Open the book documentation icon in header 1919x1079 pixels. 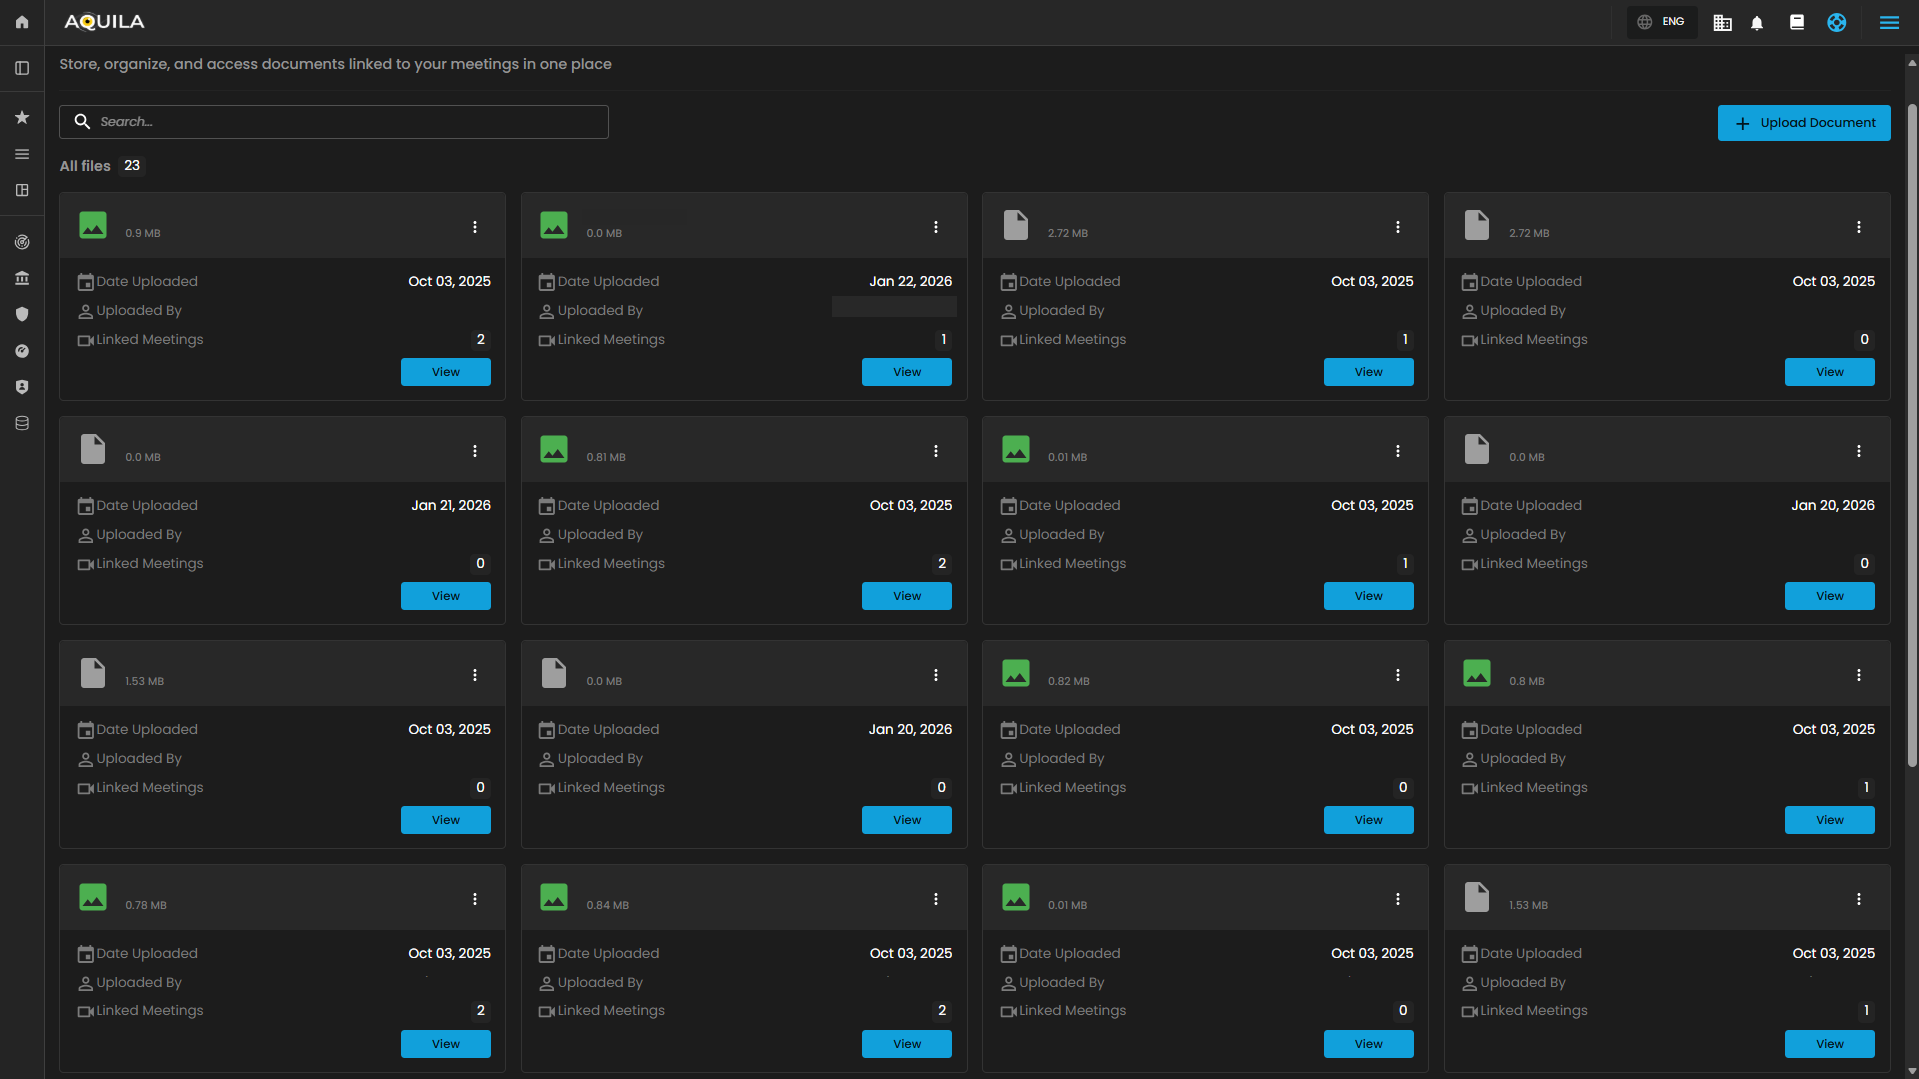point(1796,22)
